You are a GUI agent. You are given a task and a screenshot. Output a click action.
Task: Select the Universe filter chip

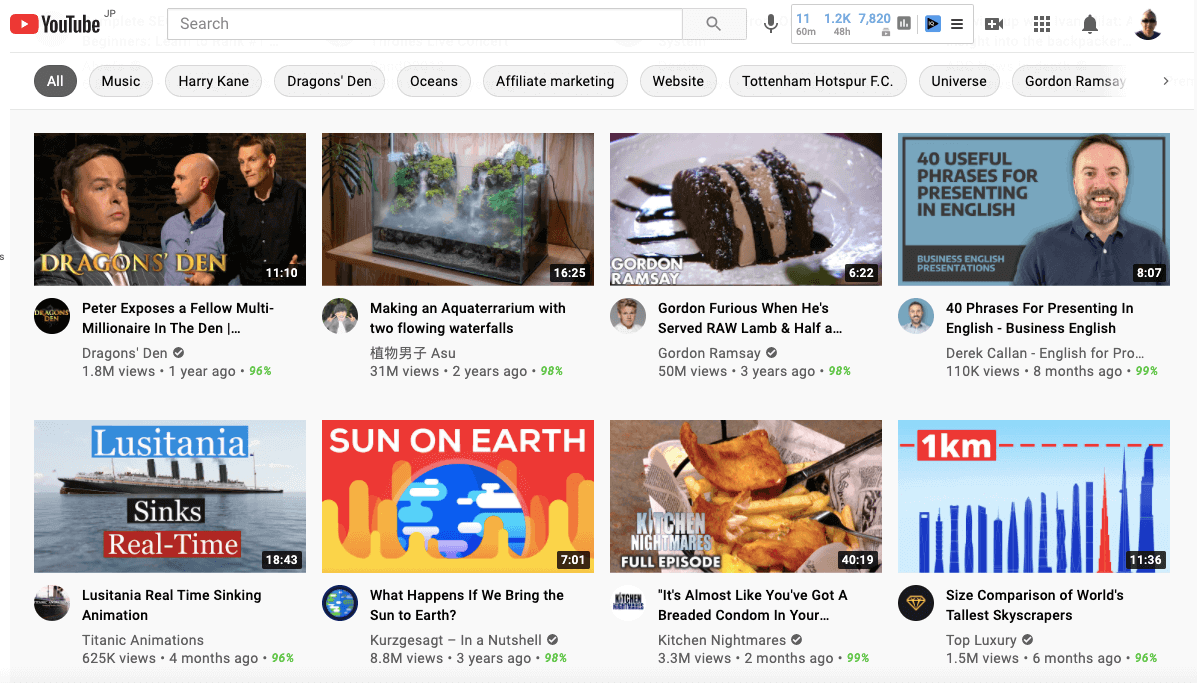pyautogui.click(x=959, y=81)
